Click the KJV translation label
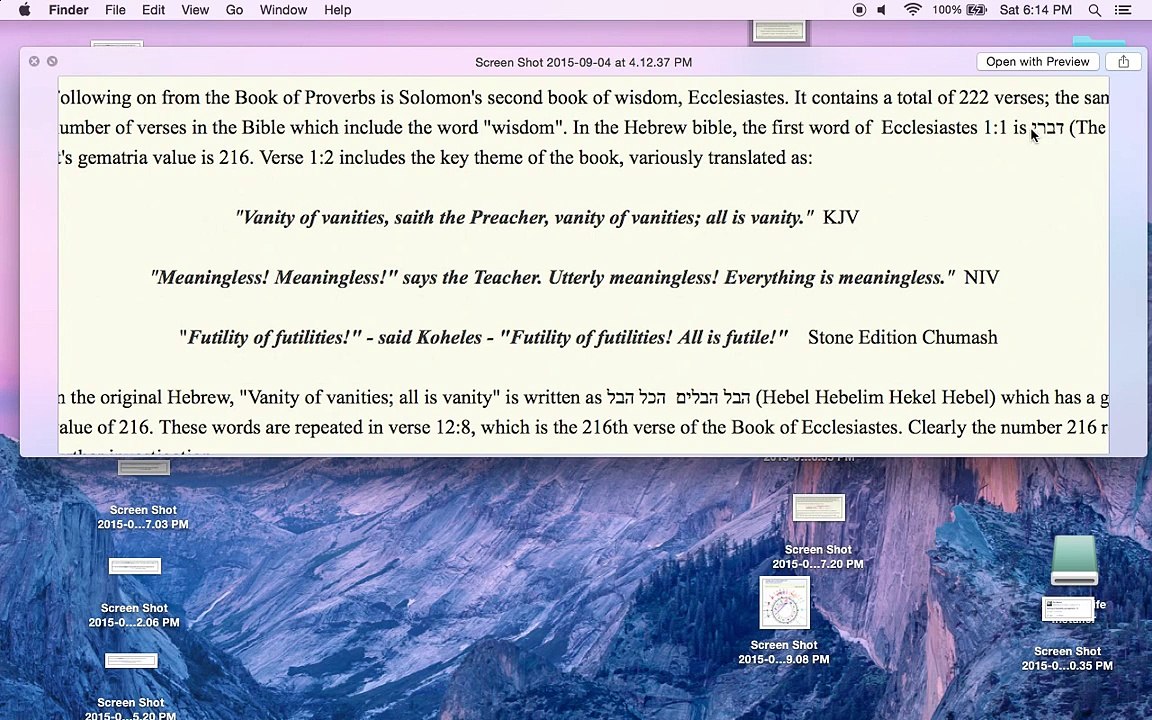The width and height of the screenshot is (1152, 720). click(840, 217)
